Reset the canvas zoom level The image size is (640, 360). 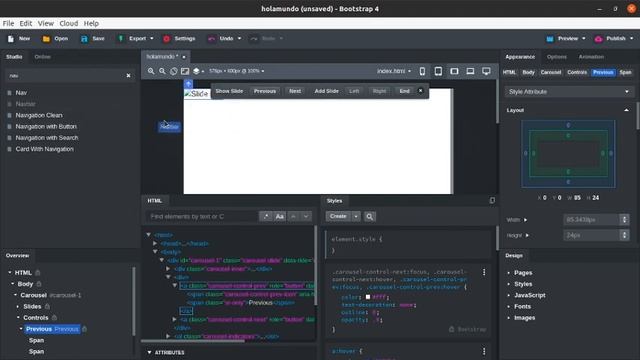click(x=173, y=71)
